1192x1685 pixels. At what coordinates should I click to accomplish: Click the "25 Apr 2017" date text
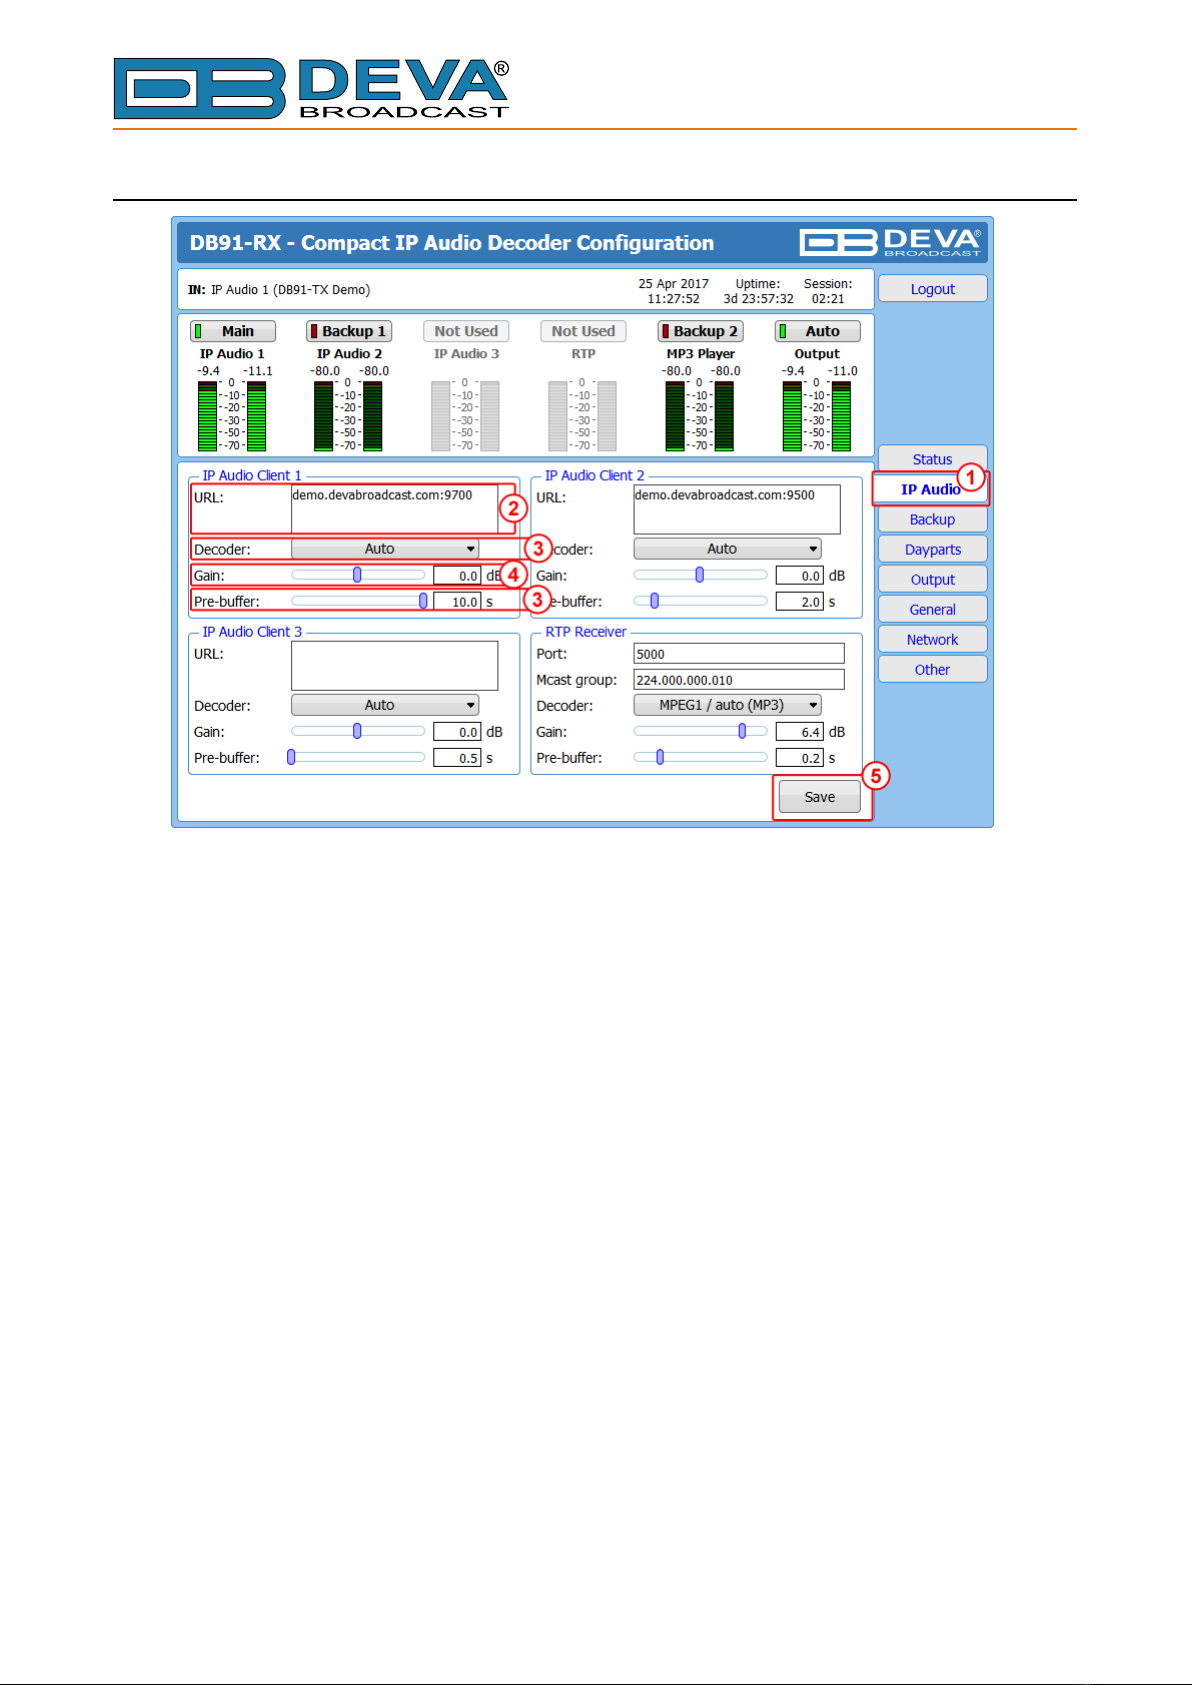[673, 284]
